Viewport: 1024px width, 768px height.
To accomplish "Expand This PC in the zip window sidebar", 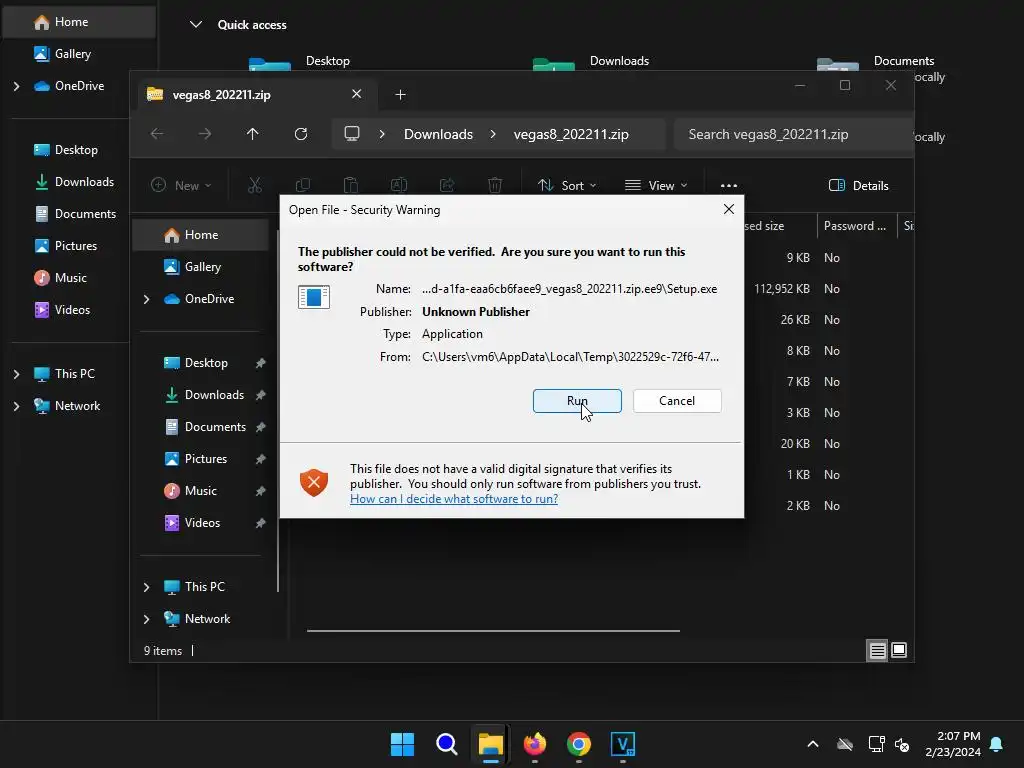I will point(146,587).
